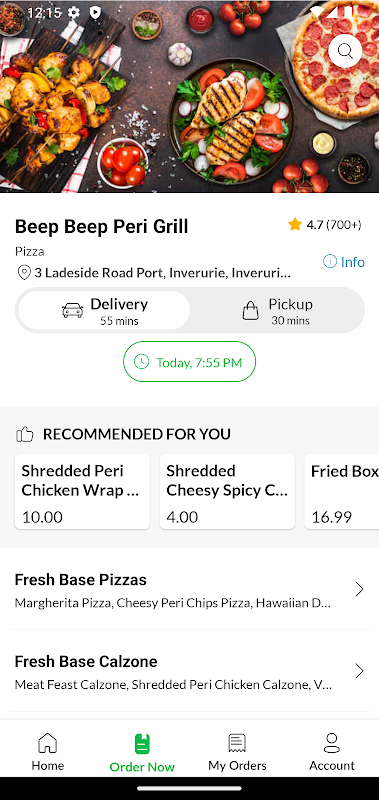Screen dimensions: 379x800
Task: Tap the delivery car icon
Action: (72, 310)
